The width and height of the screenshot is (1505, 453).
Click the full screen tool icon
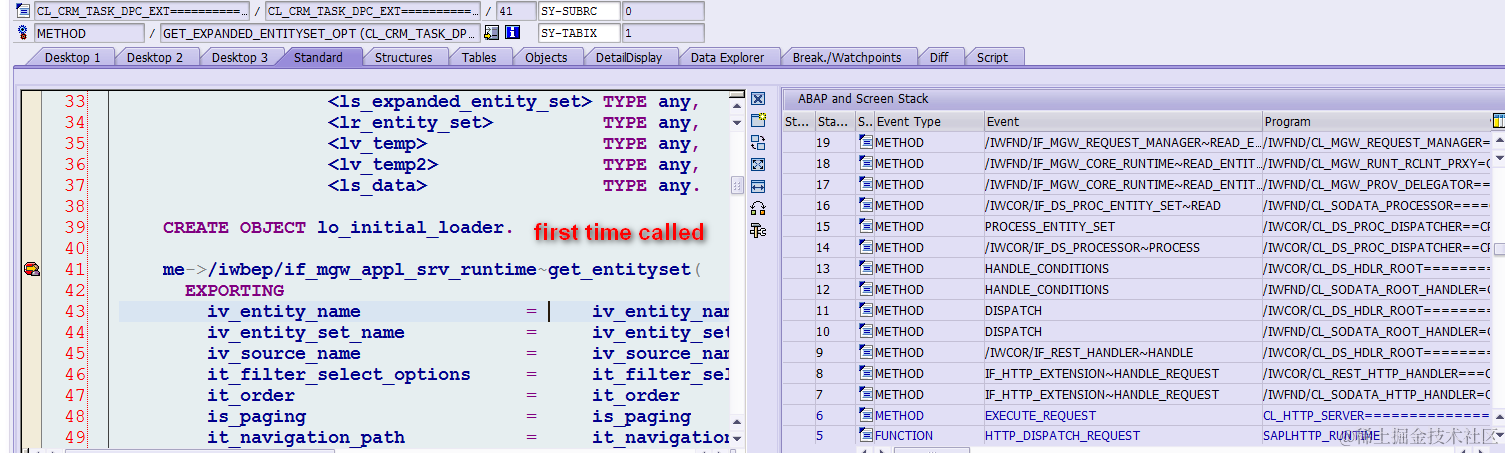(x=758, y=164)
